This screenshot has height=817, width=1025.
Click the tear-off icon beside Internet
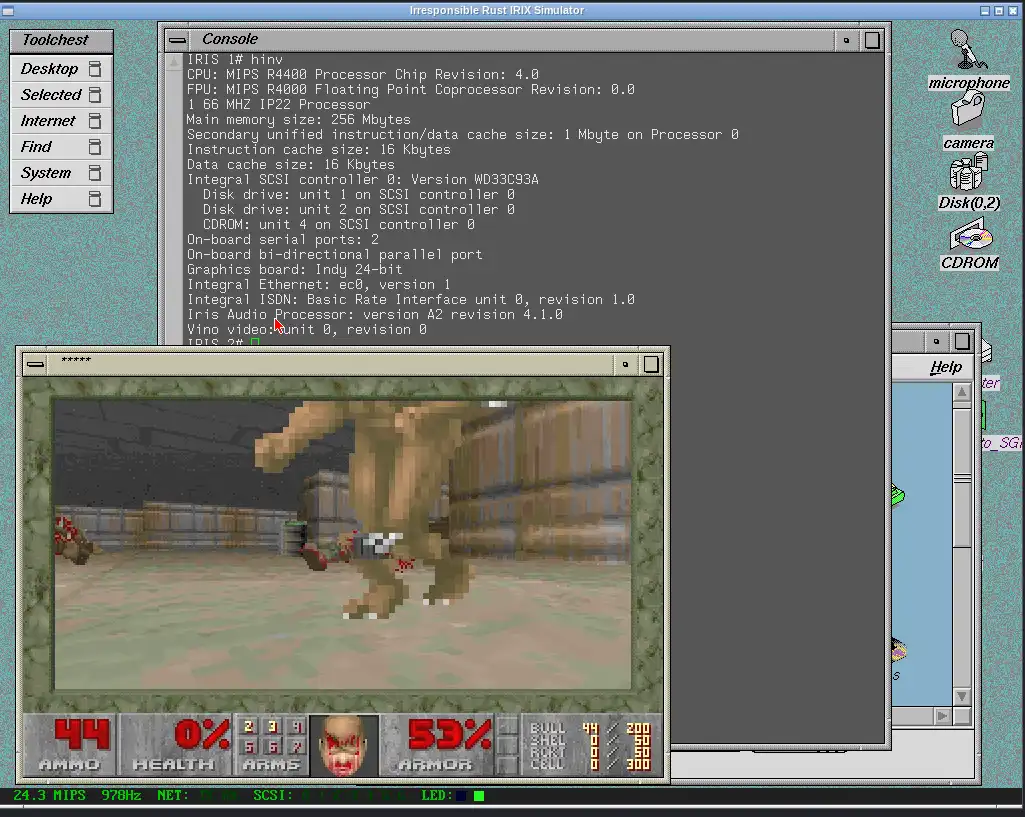click(95, 121)
